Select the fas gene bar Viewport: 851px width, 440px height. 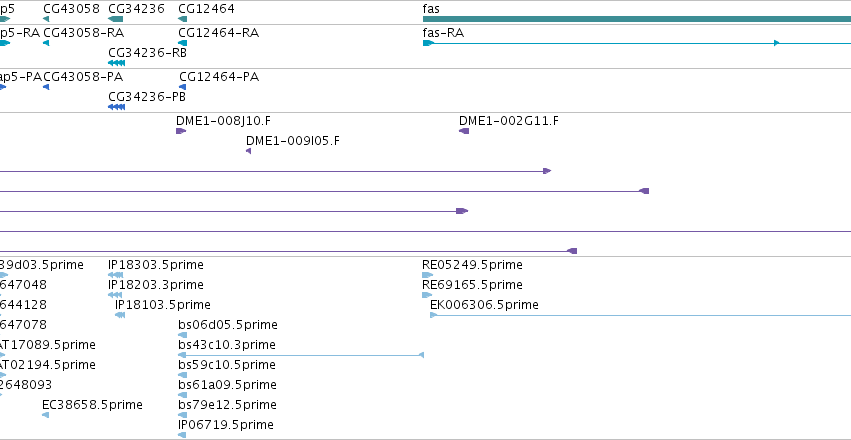637,19
